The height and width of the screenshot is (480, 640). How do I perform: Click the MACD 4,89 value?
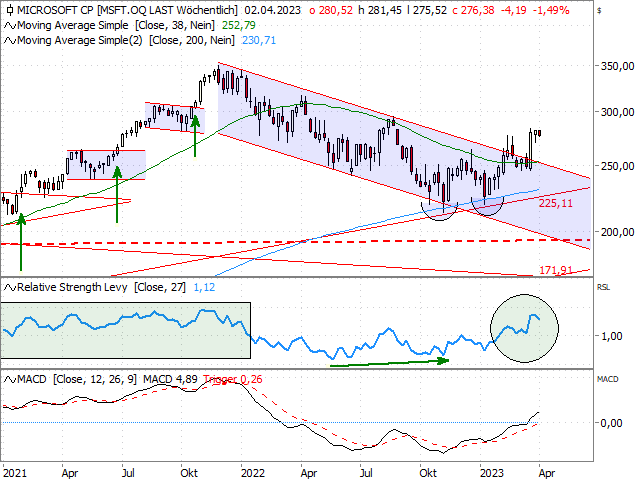pyautogui.click(x=170, y=379)
